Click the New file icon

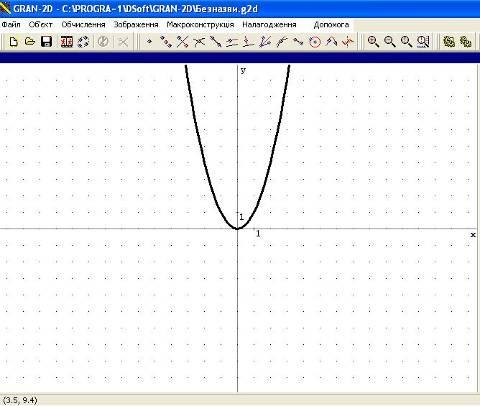[13, 42]
